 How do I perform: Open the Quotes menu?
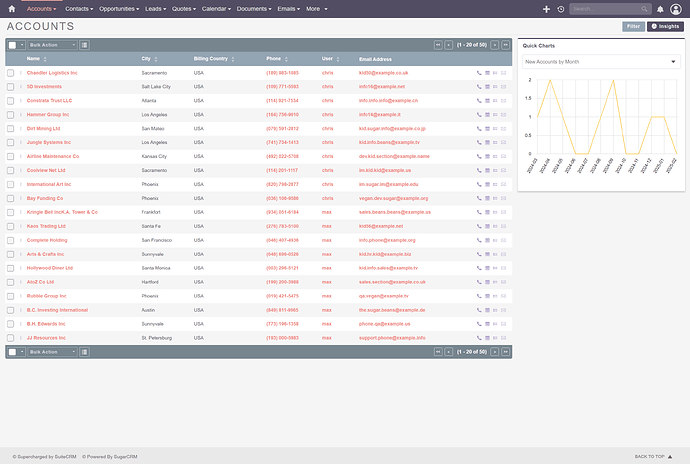pos(184,9)
